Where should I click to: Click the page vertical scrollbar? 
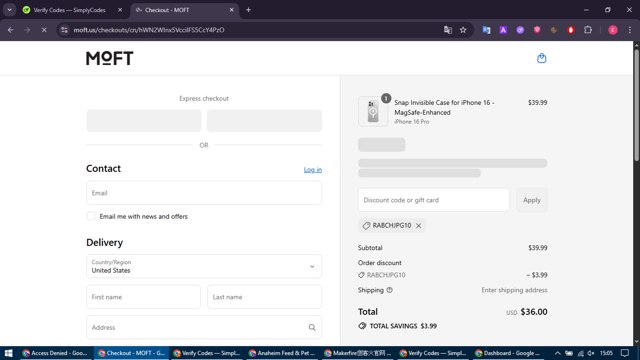click(x=636, y=106)
